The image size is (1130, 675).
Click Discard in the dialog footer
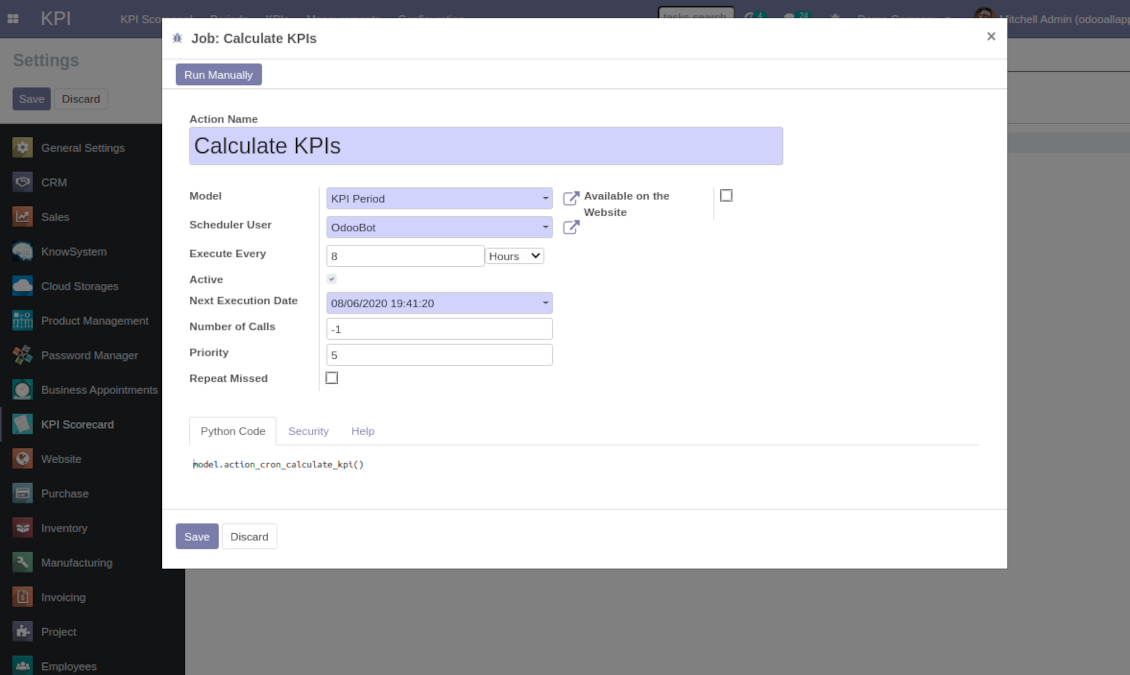[x=249, y=537]
